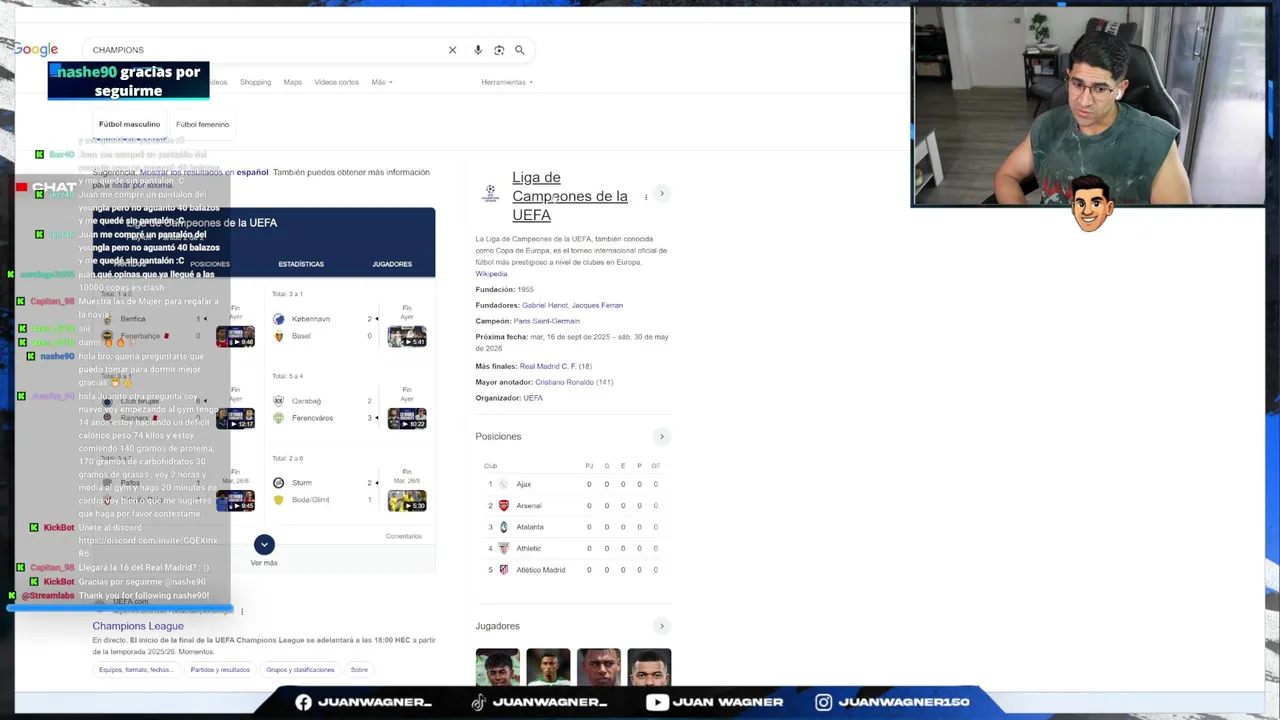Open the three-dot menu for the UEFA.com result
The width and height of the screenshot is (1280, 720).
[x=242, y=611]
